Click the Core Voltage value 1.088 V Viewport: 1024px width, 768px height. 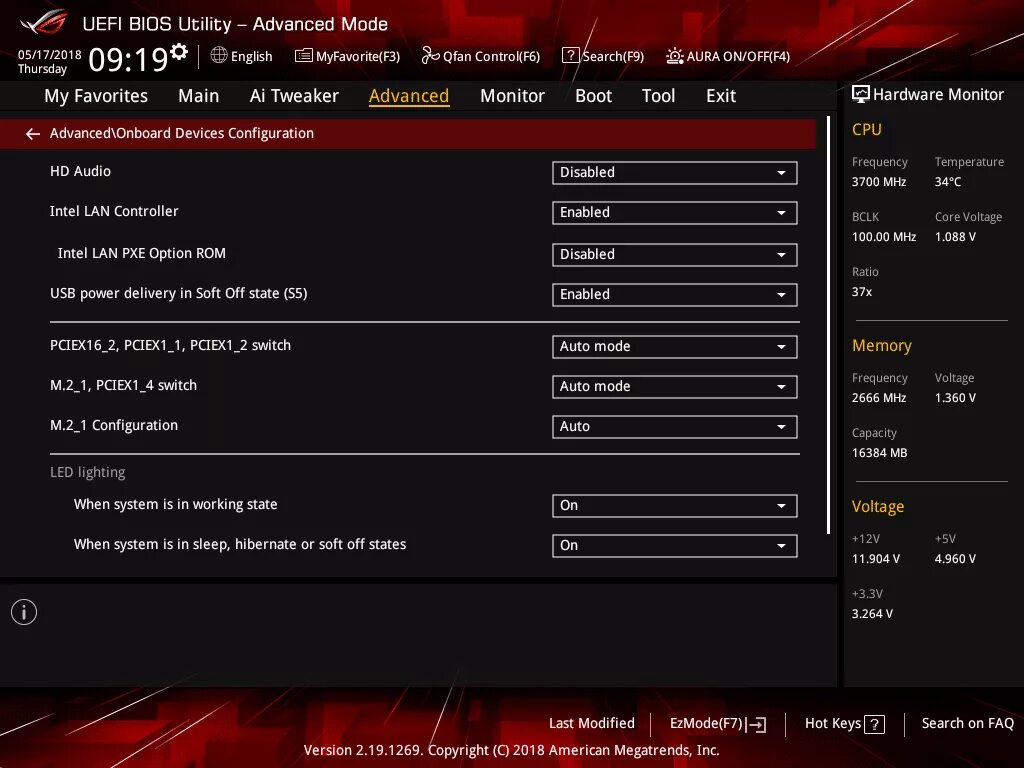click(955, 236)
